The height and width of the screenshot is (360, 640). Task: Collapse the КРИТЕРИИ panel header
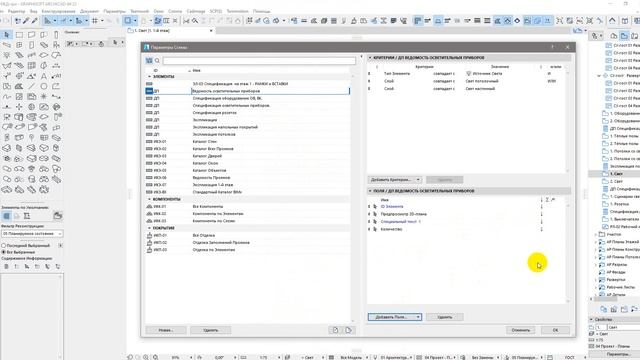click(x=370, y=58)
